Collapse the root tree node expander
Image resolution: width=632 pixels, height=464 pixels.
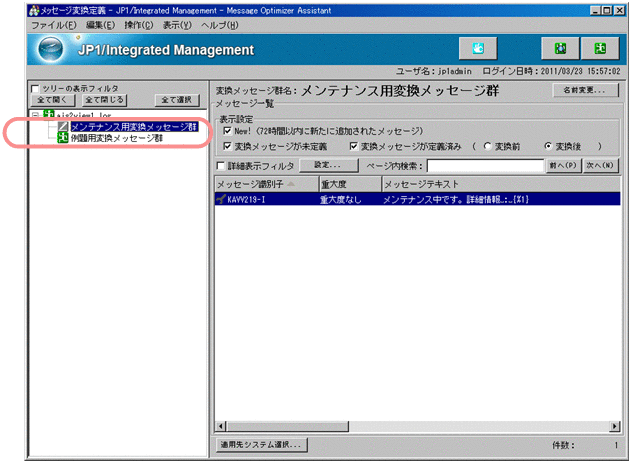[x=36, y=116]
